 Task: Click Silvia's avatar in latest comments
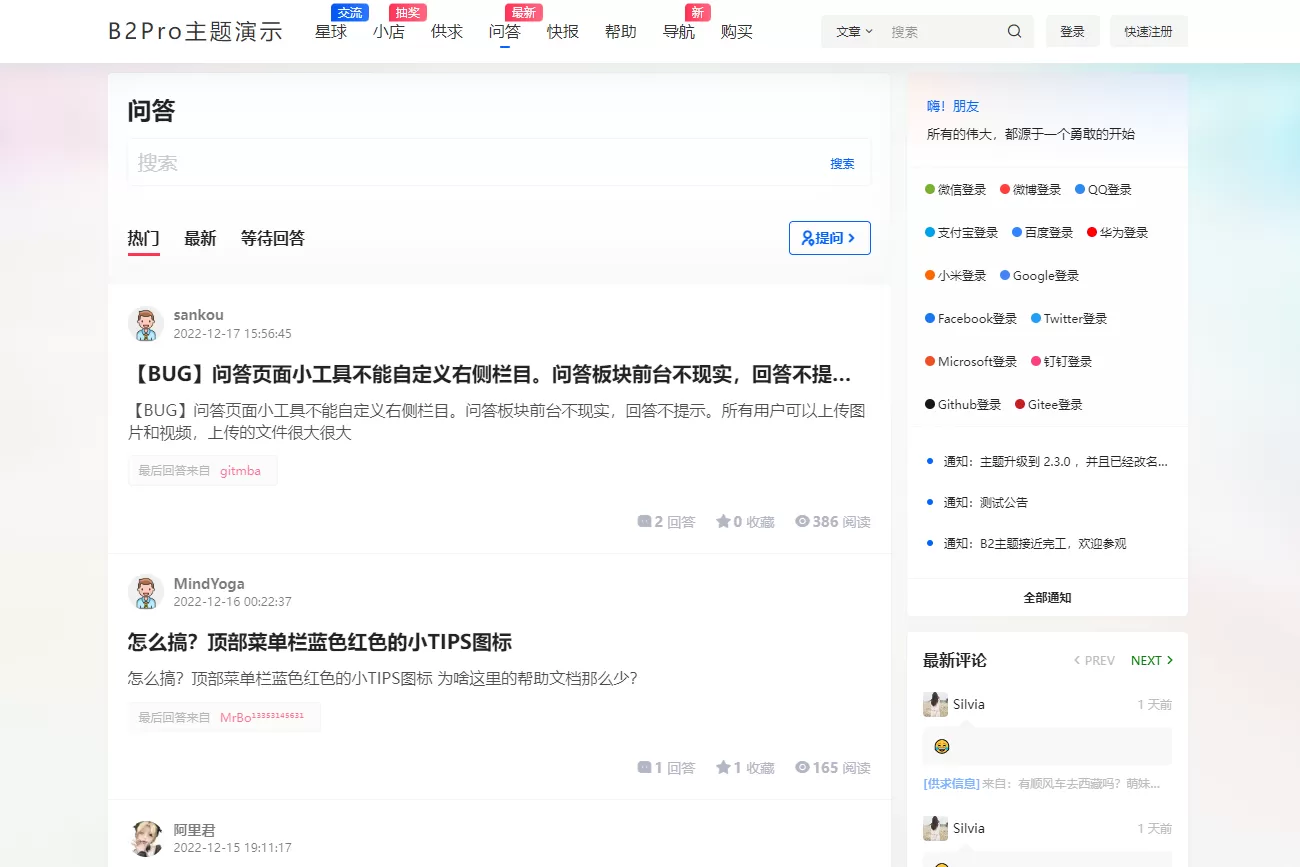tap(935, 704)
